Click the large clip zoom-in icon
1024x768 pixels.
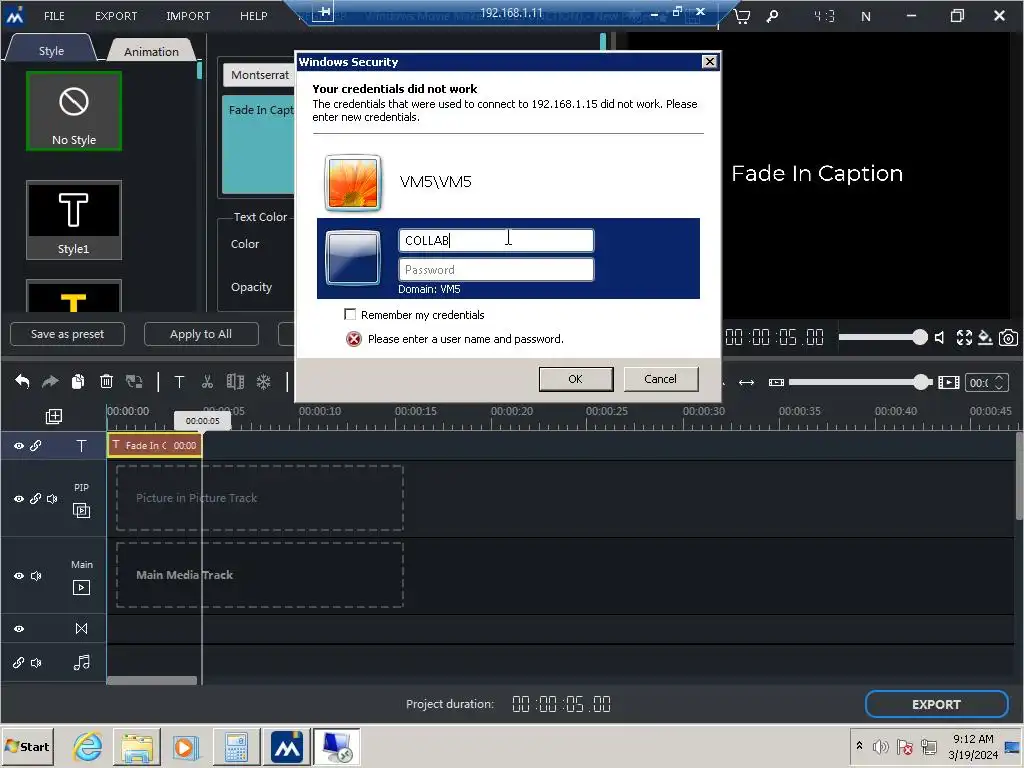pos(948,383)
